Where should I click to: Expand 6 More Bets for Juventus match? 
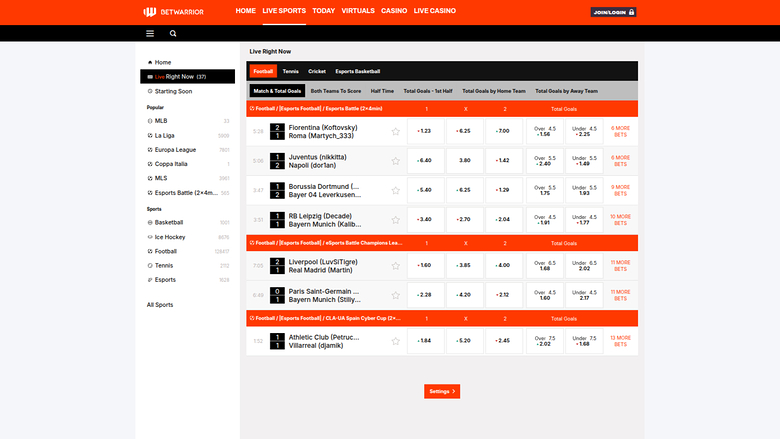pos(620,161)
